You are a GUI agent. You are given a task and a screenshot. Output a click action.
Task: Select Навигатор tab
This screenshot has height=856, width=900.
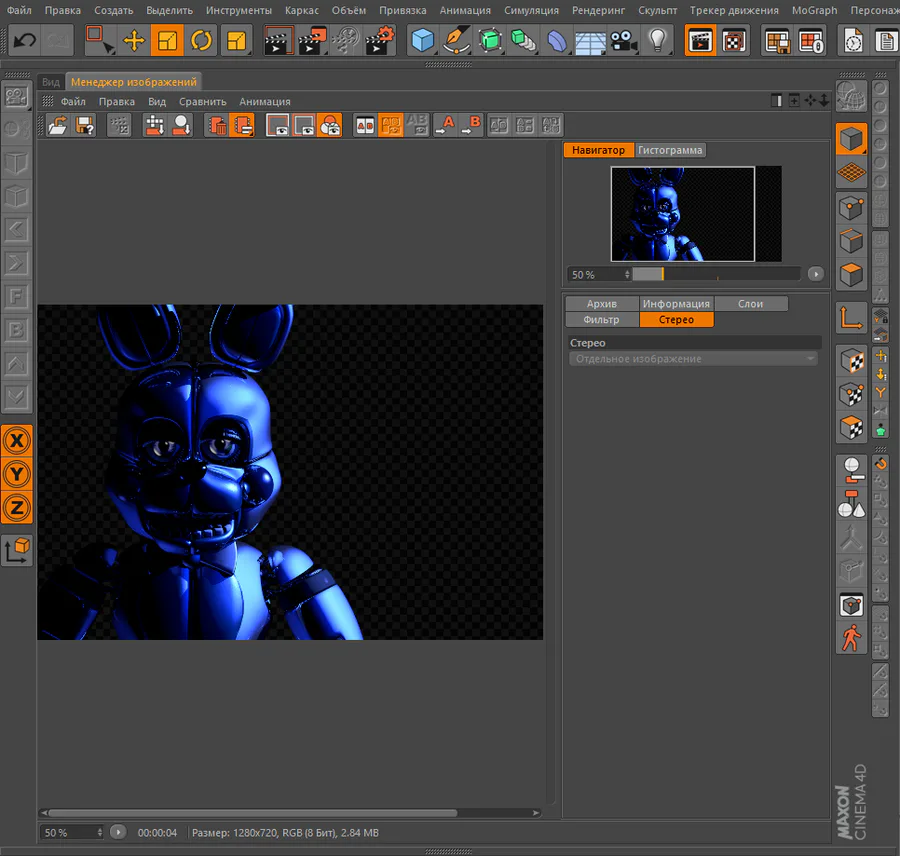coord(598,150)
